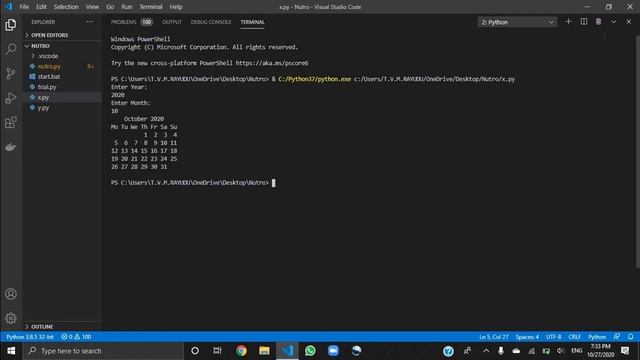The image size is (640, 360).
Task: Select Python 3.8.5 32-bit interpreter in status bar
Action: (x=30, y=337)
